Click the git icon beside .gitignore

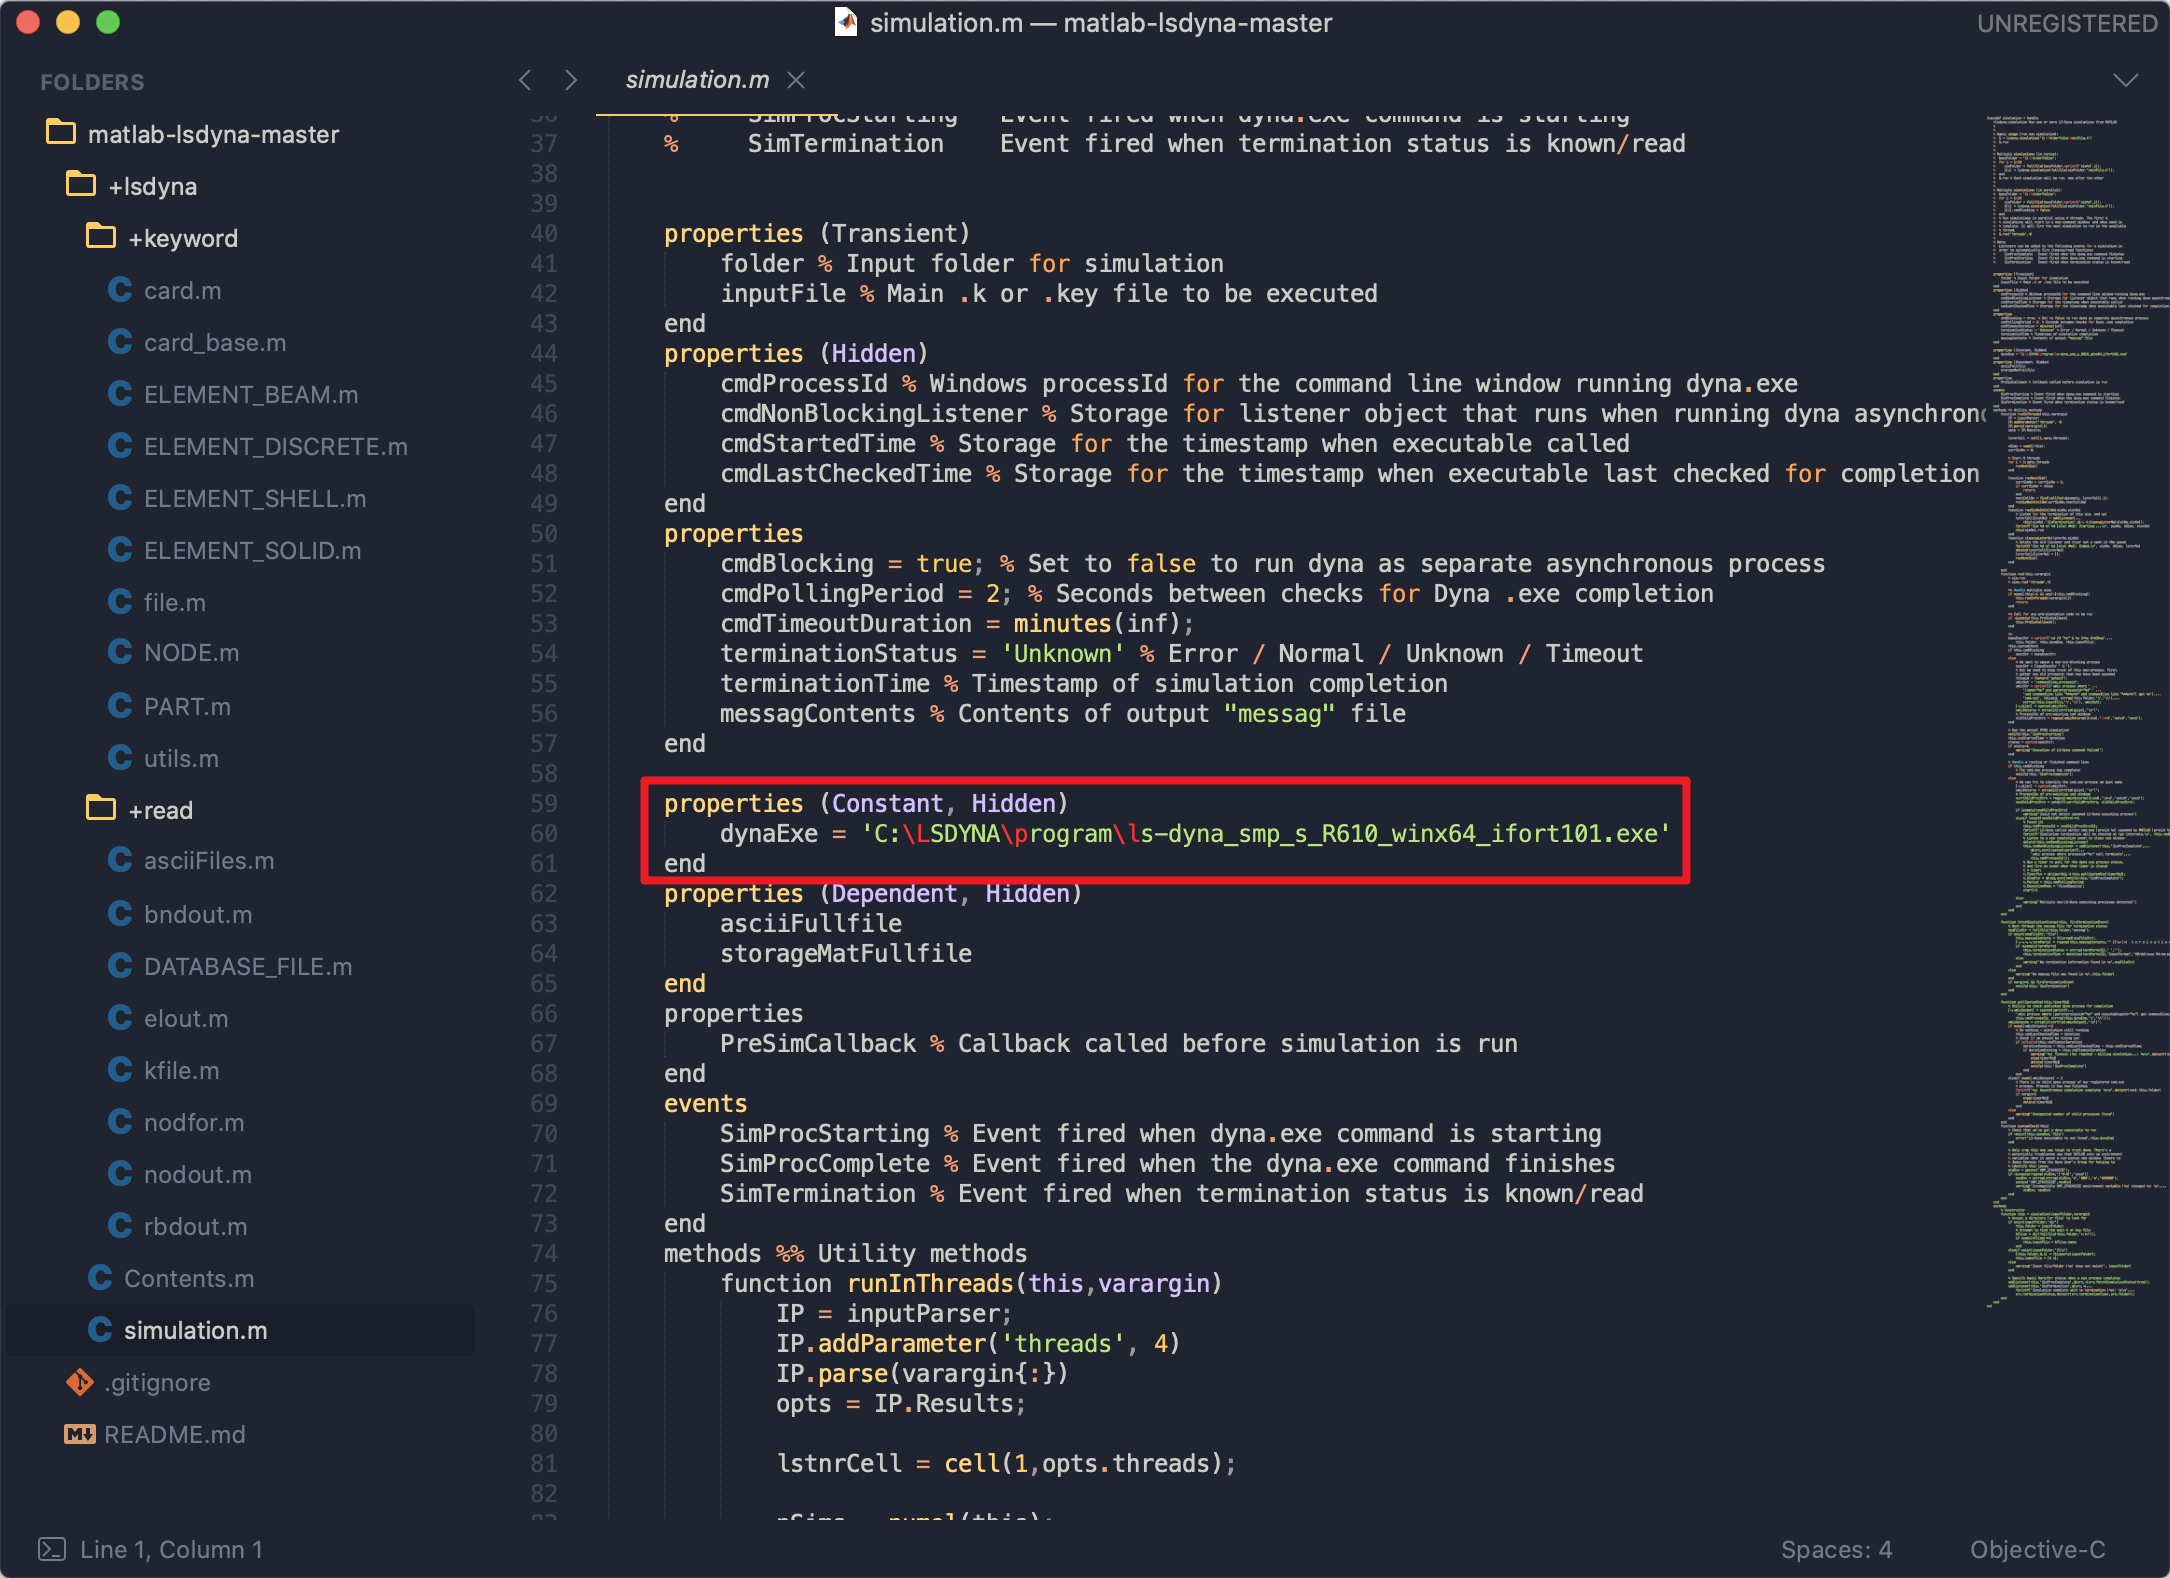pos(79,1382)
